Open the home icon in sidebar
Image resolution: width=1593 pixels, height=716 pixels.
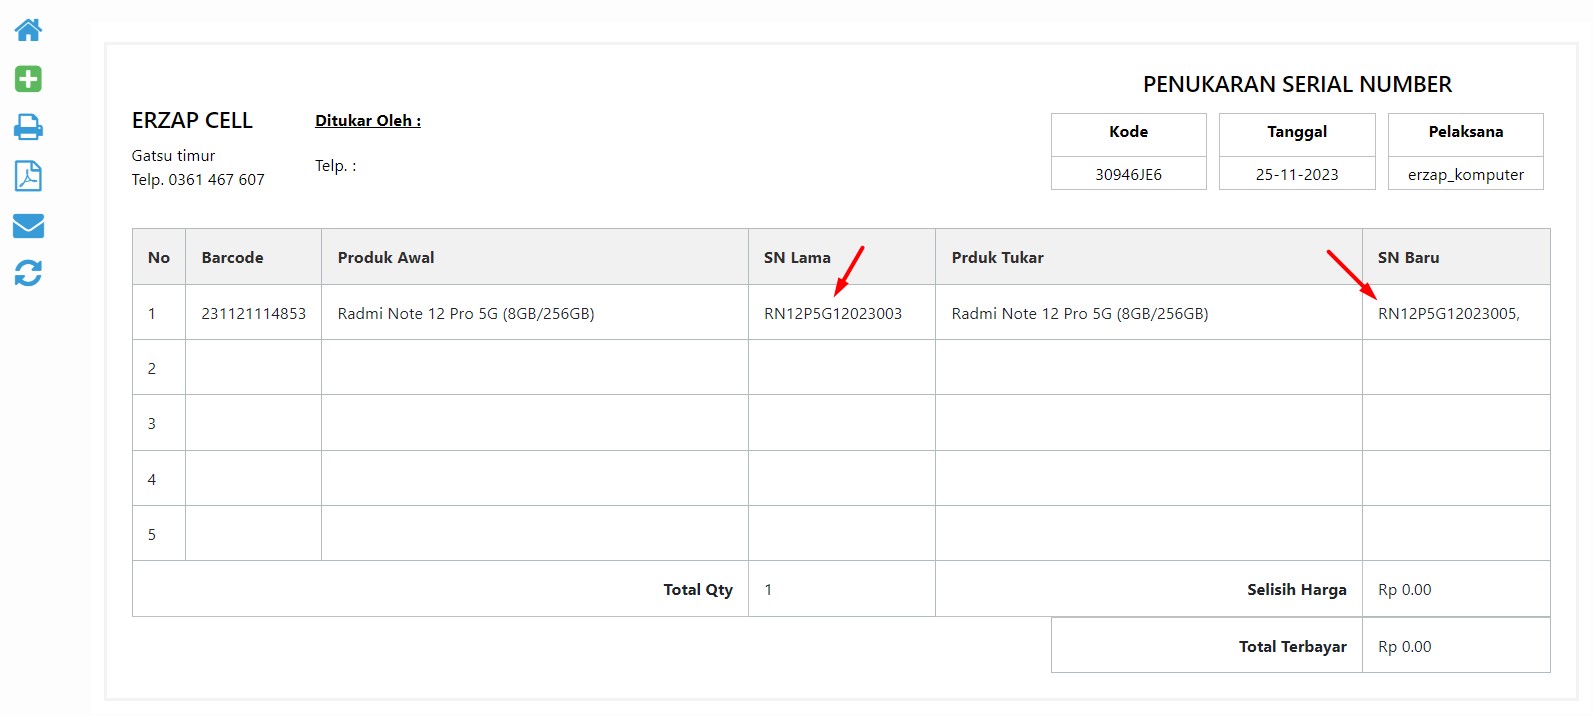(28, 30)
